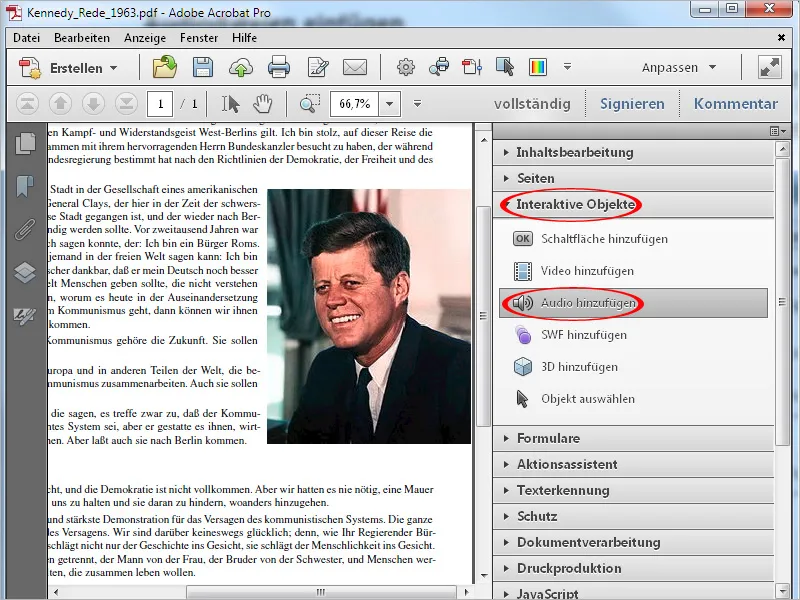Click the cloud upload icon
800x600 pixels.
click(241, 67)
